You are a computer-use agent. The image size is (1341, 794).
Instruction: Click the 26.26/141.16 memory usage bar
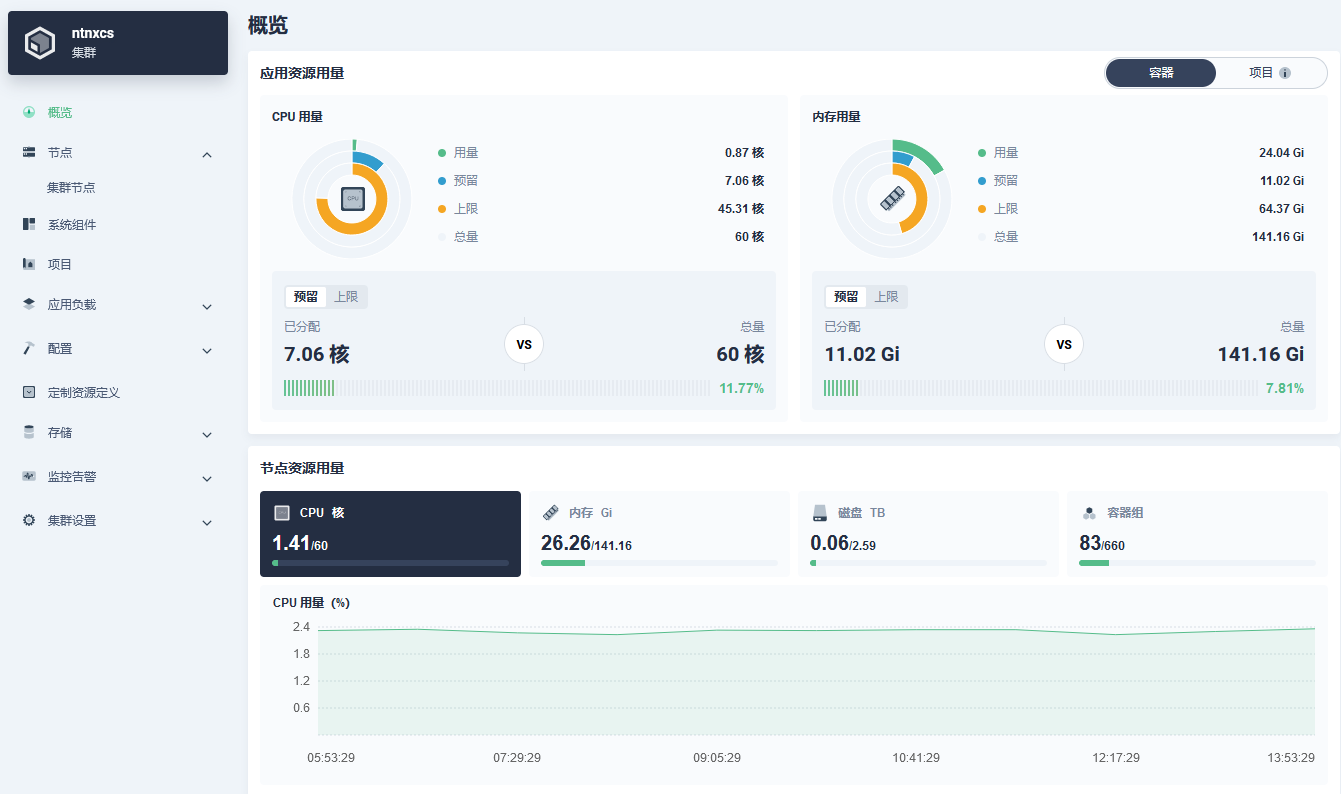point(659,563)
